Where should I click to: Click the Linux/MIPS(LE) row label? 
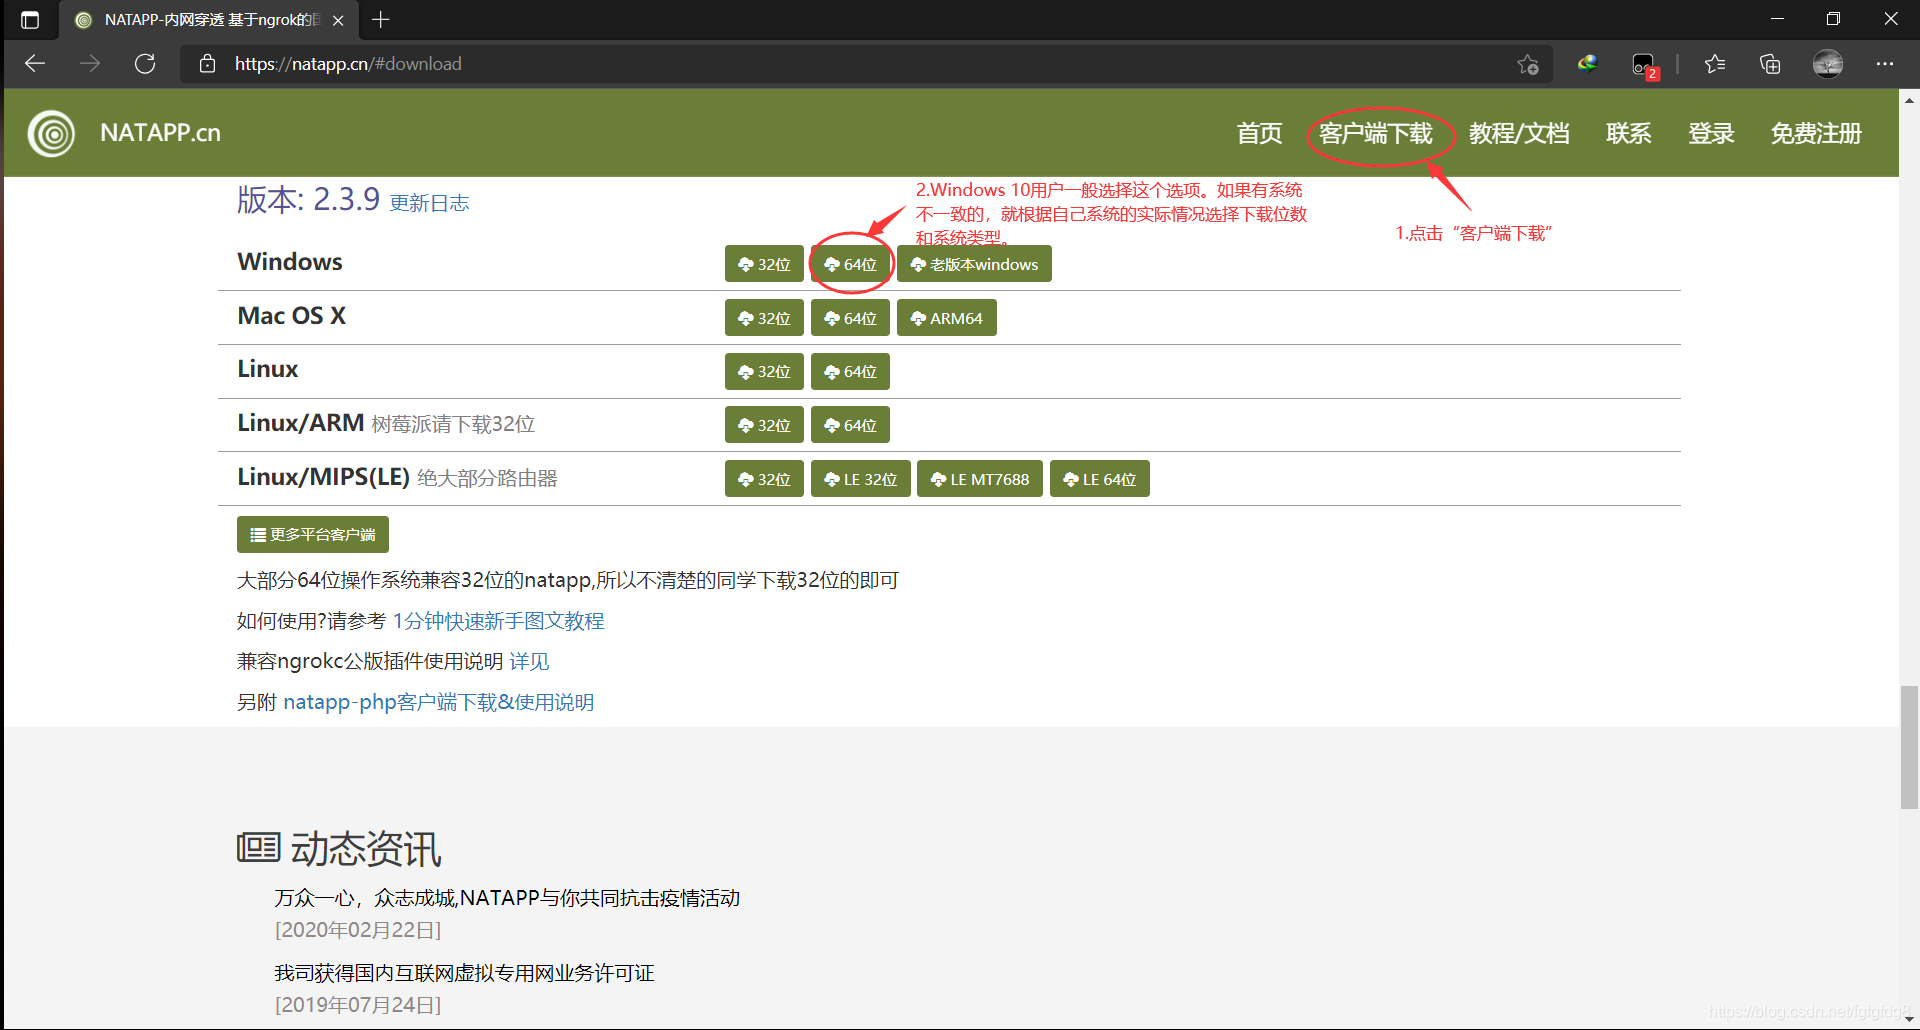click(x=323, y=477)
